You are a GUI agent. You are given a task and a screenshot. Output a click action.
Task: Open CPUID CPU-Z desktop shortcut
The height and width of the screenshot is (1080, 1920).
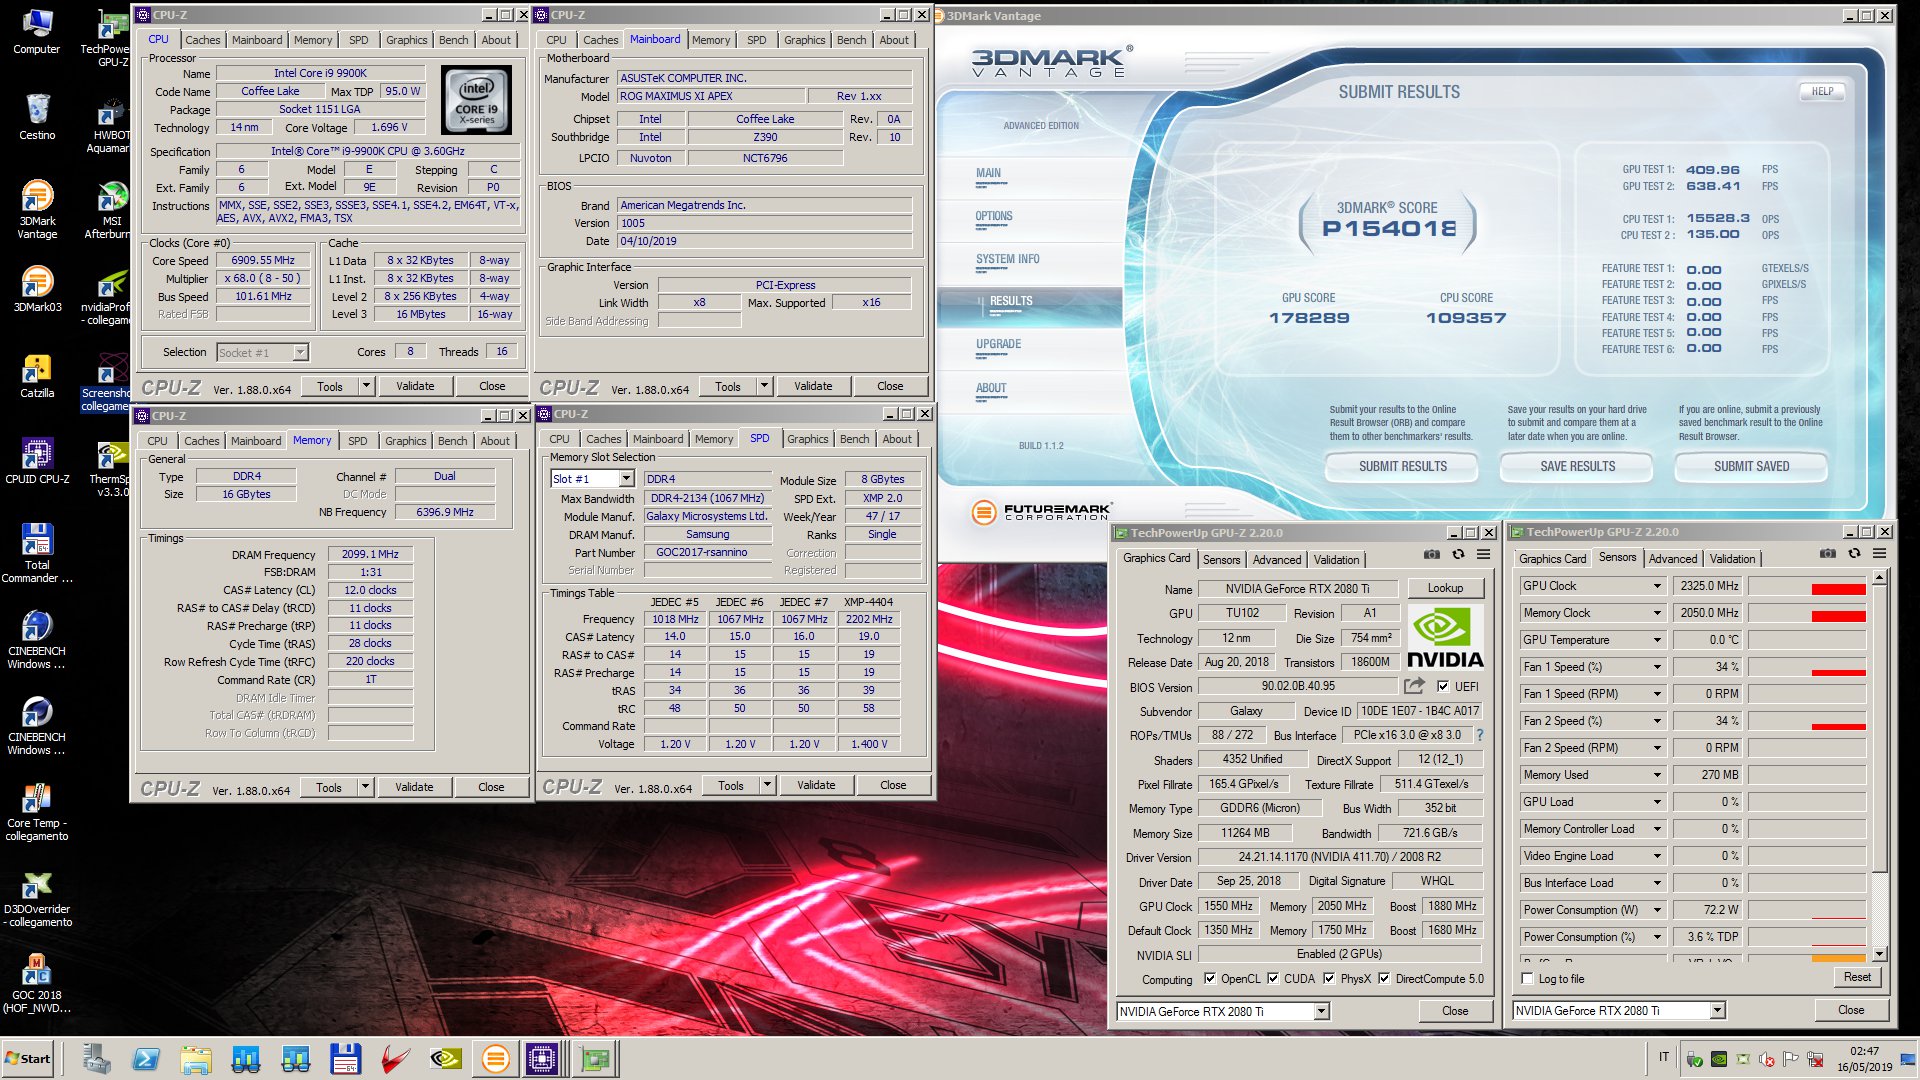click(37, 461)
